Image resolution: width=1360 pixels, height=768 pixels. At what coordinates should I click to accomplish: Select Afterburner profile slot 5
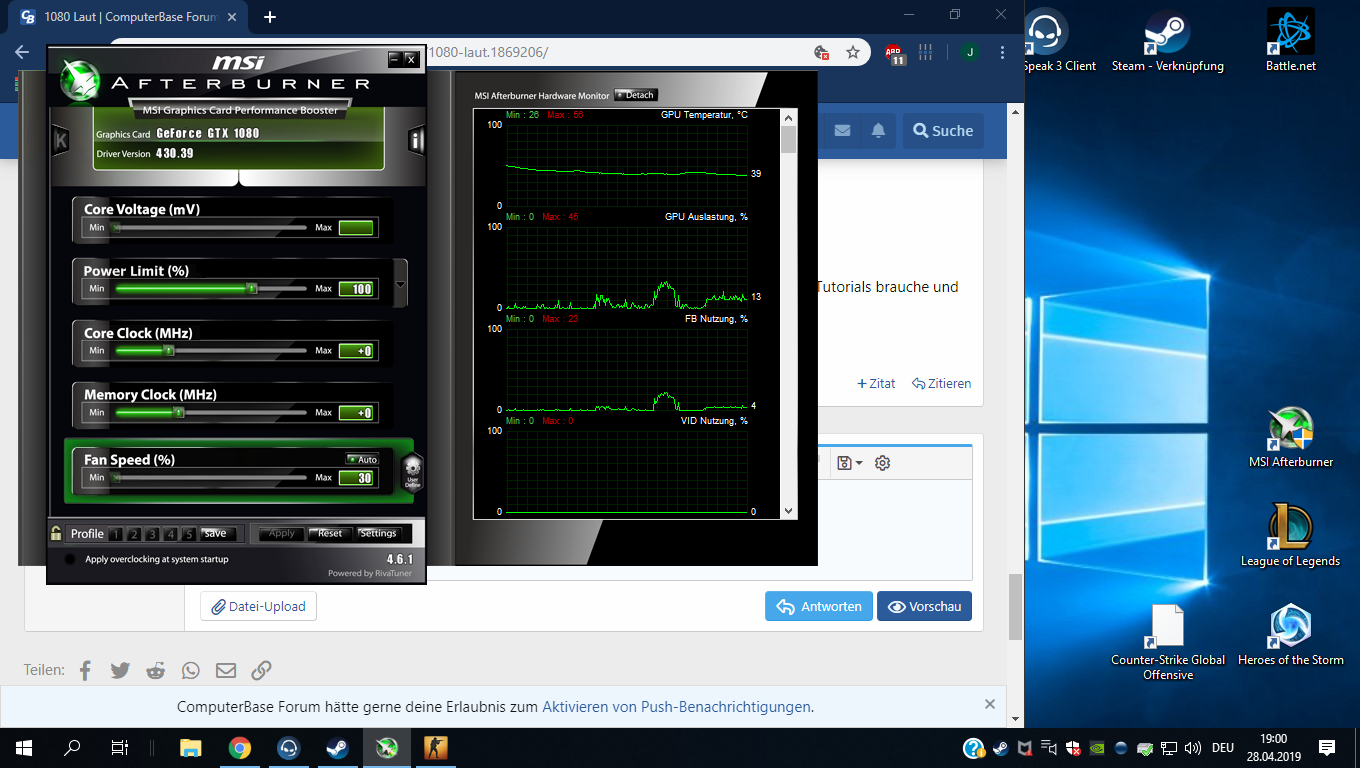pyautogui.click(x=189, y=534)
